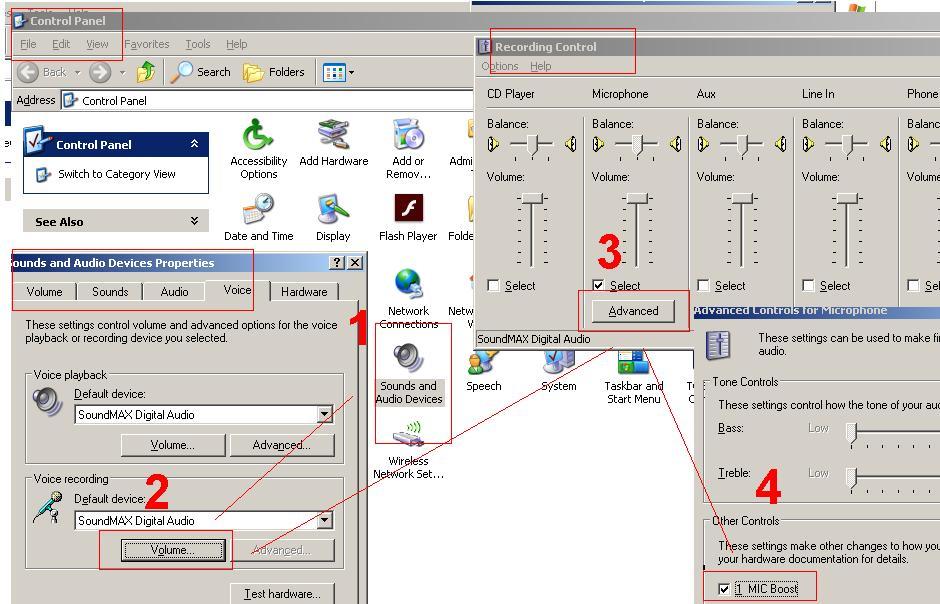Open the Favorites menu

click(147, 44)
